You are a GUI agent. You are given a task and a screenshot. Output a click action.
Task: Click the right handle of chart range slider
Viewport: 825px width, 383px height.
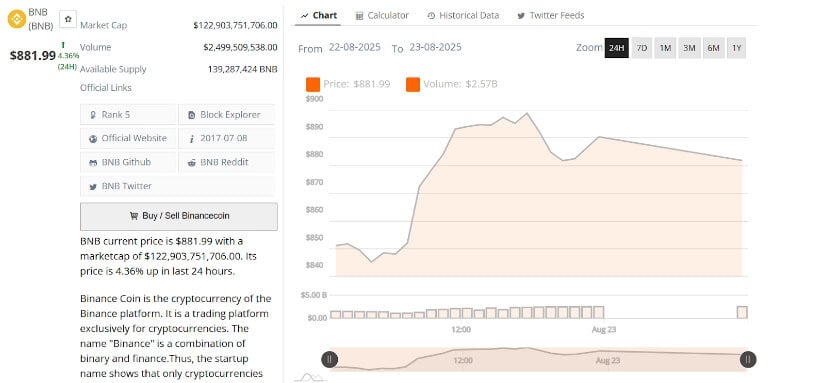pos(748,360)
